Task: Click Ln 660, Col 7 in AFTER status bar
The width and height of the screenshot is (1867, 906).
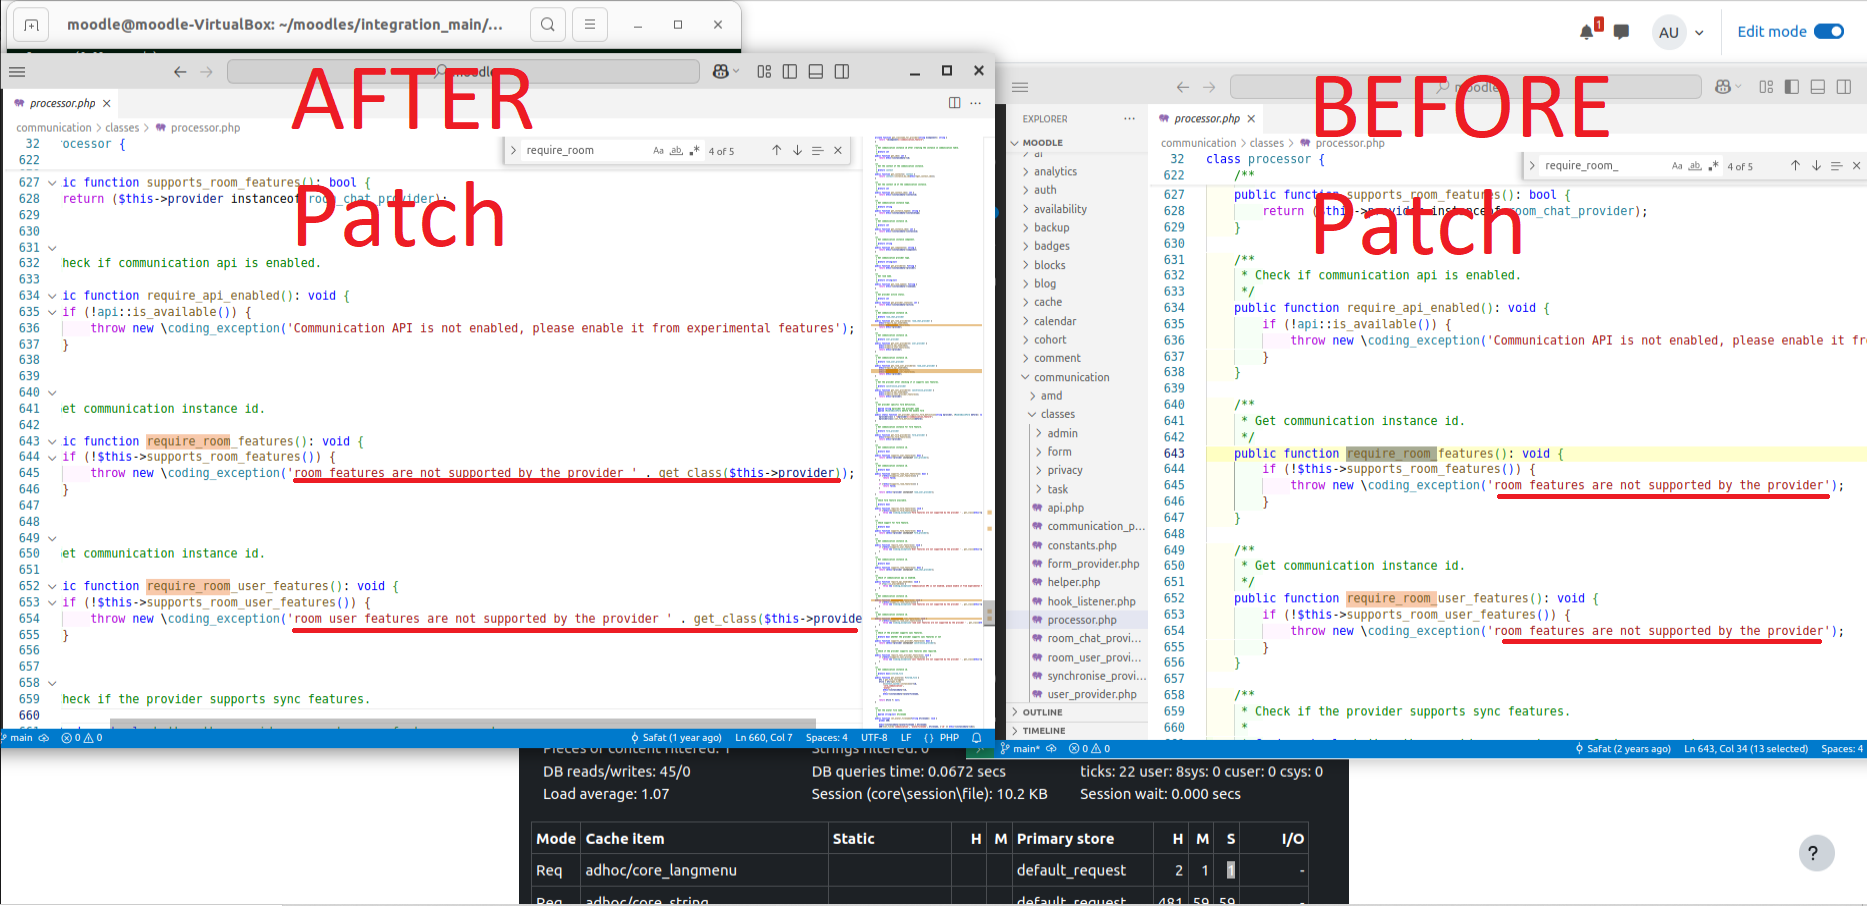Action: [764, 738]
